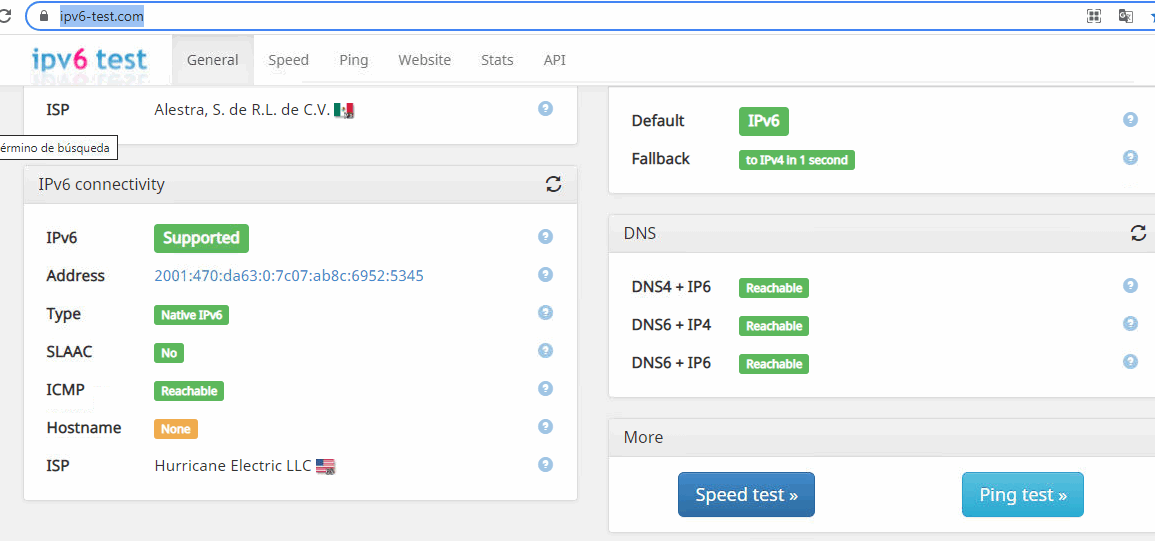Image resolution: width=1155 pixels, height=541 pixels.
Task: Go to the Website tab
Action: pyautogui.click(x=424, y=60)
